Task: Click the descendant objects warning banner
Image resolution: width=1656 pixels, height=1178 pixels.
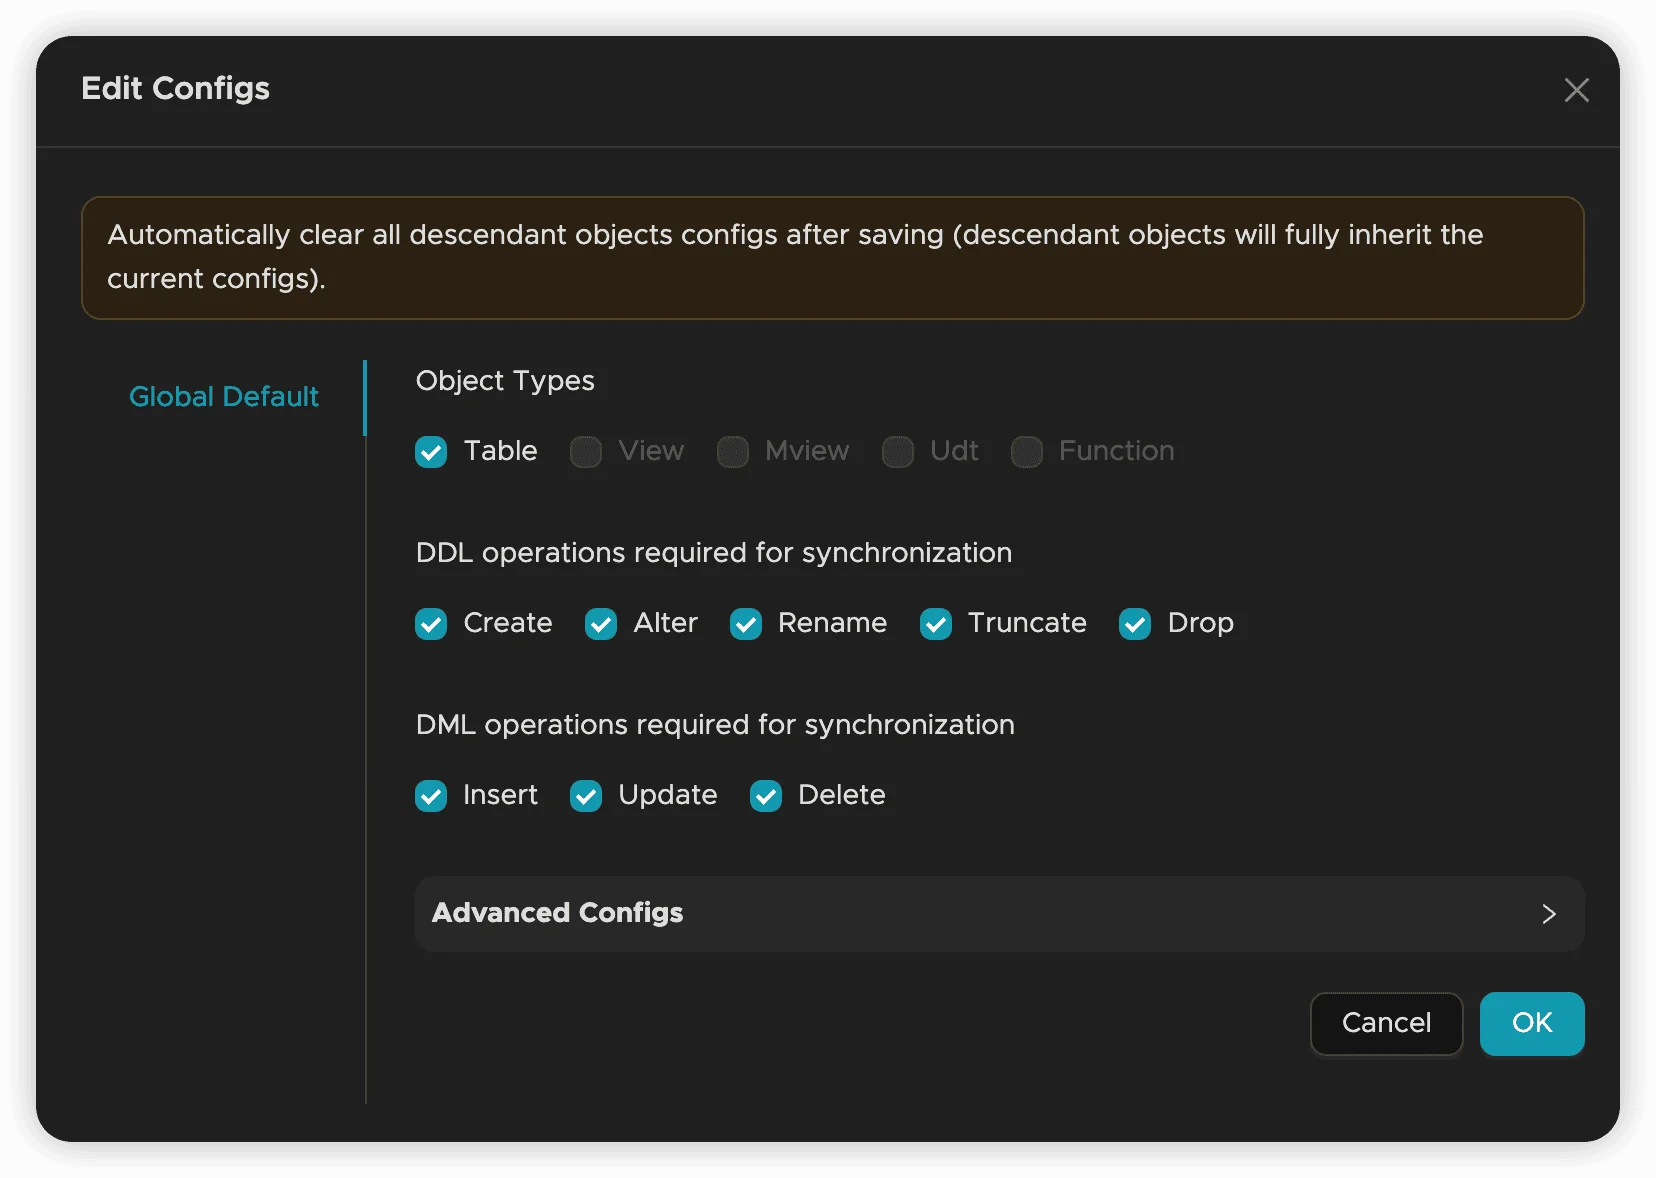Action: pos(832,258)
